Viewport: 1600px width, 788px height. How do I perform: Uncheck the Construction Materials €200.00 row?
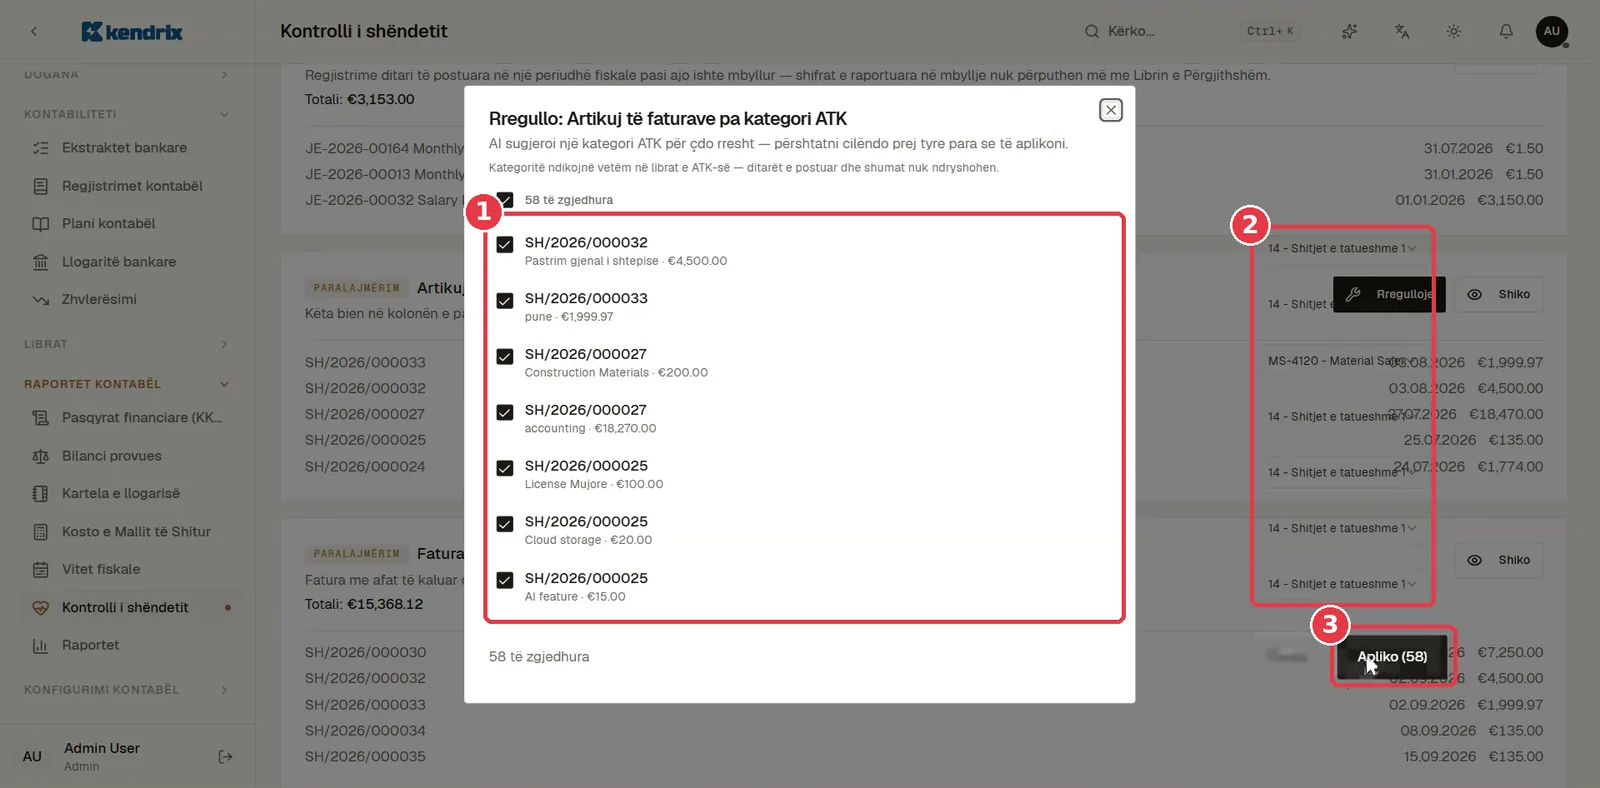pyautogui.click(x=505, y=356)
